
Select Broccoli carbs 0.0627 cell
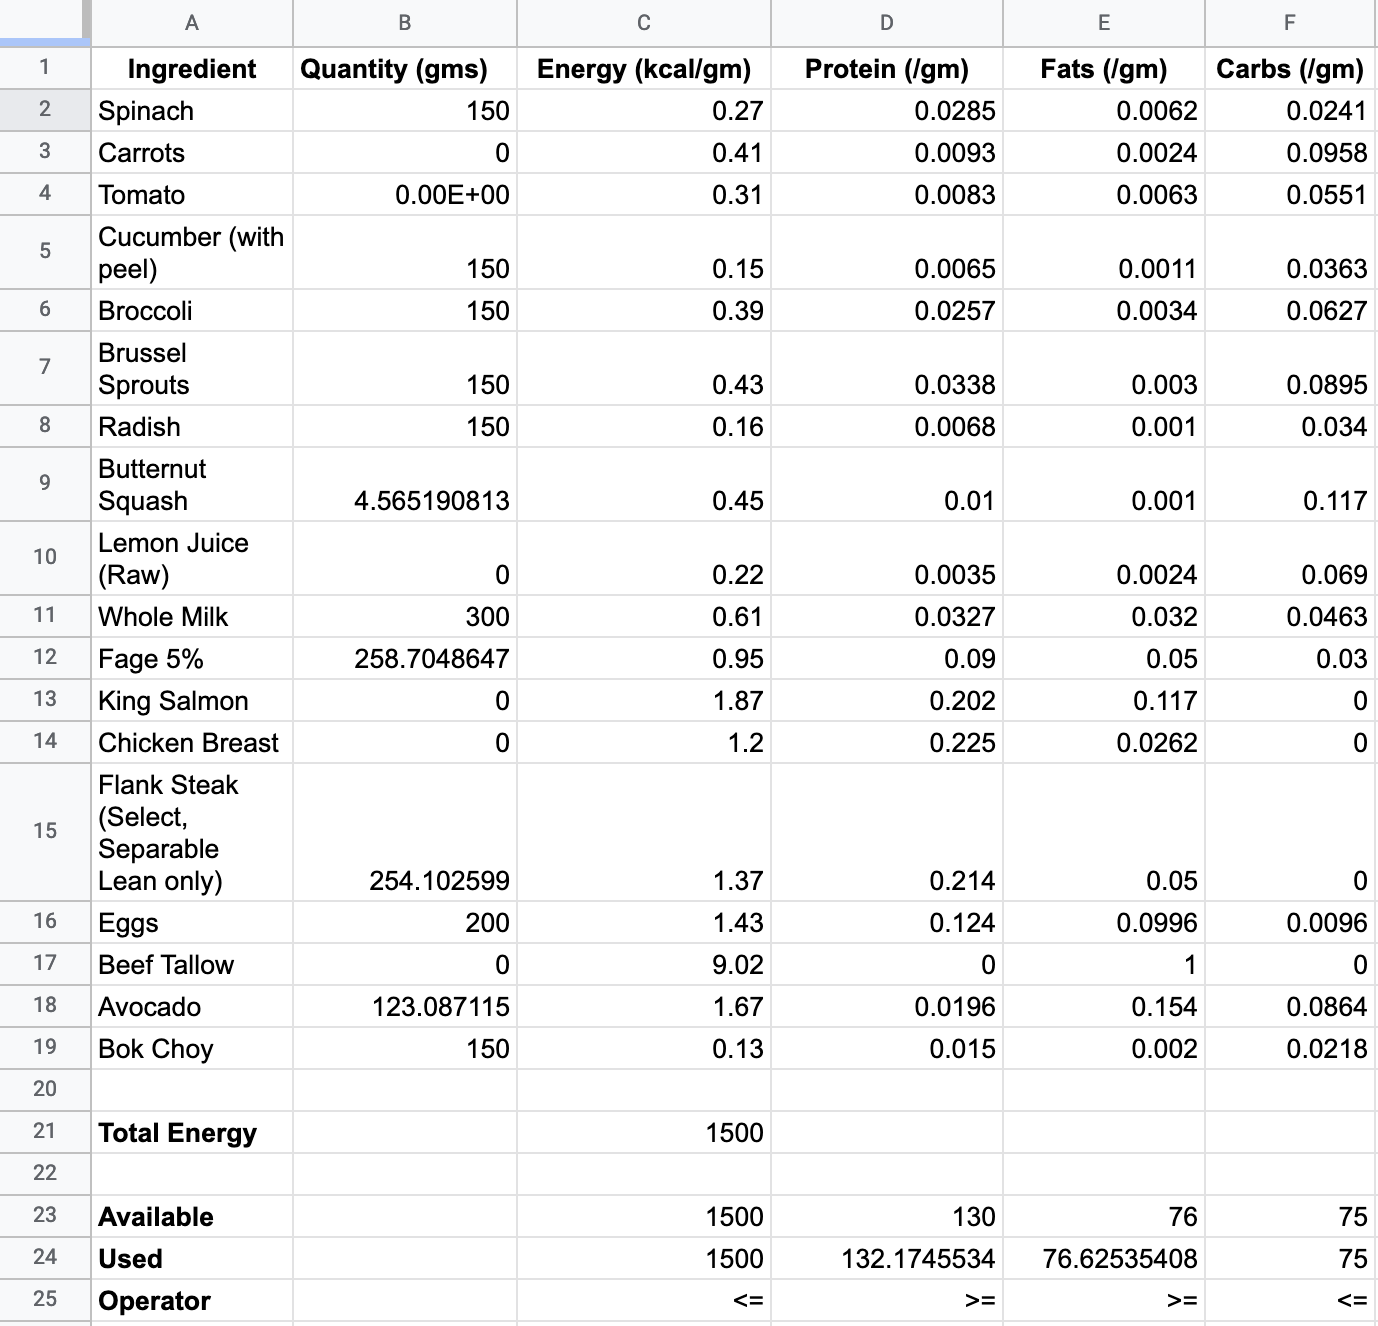[1290, 310]
